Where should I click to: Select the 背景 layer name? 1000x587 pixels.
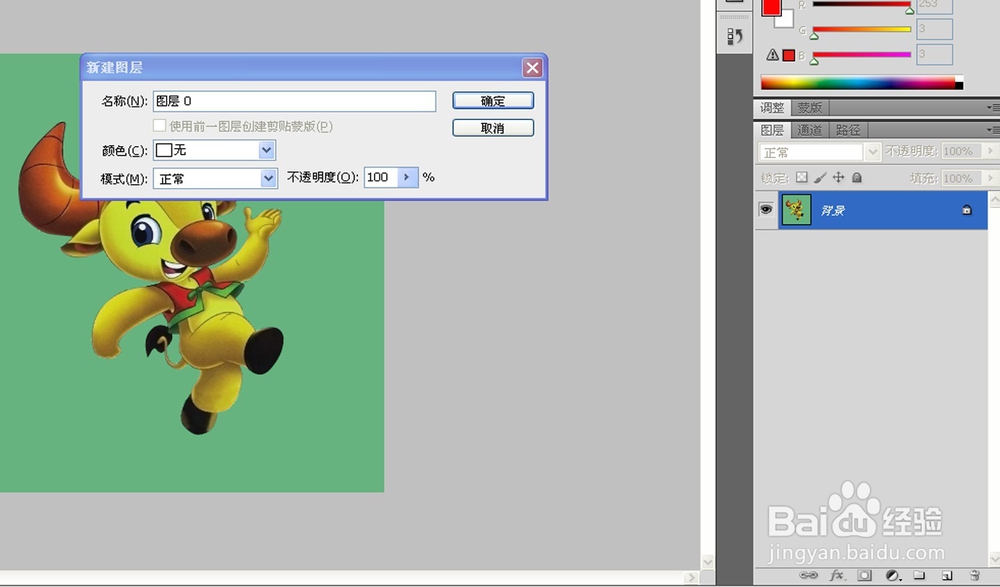click(832, 211)
